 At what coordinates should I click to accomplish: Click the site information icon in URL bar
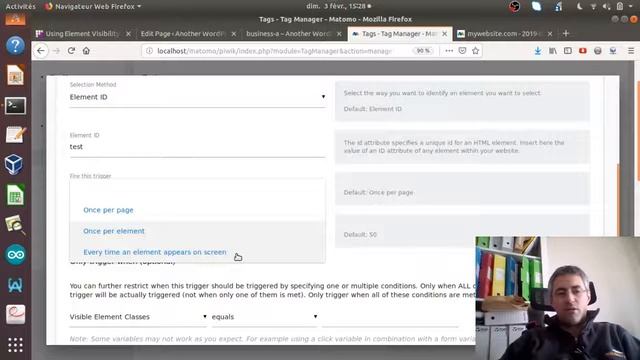pos(149,51)
